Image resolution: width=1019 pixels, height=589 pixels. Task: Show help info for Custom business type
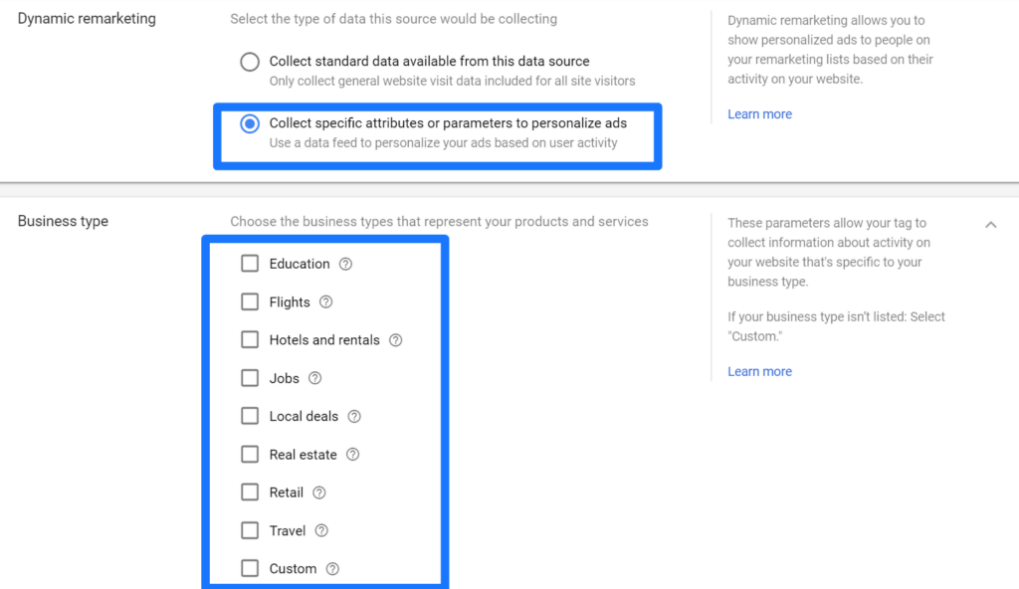(333, 568)
